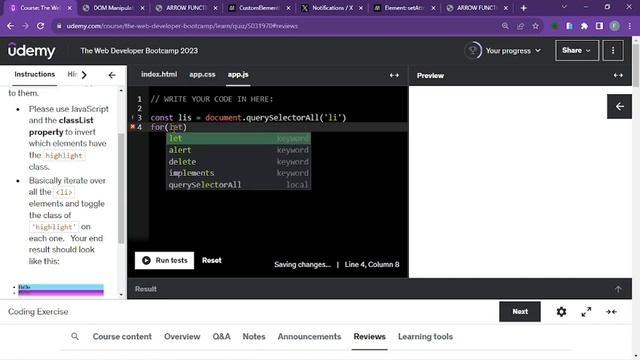
Task: Open the browser zoom magnifier icon
Action: coord(505,26)
